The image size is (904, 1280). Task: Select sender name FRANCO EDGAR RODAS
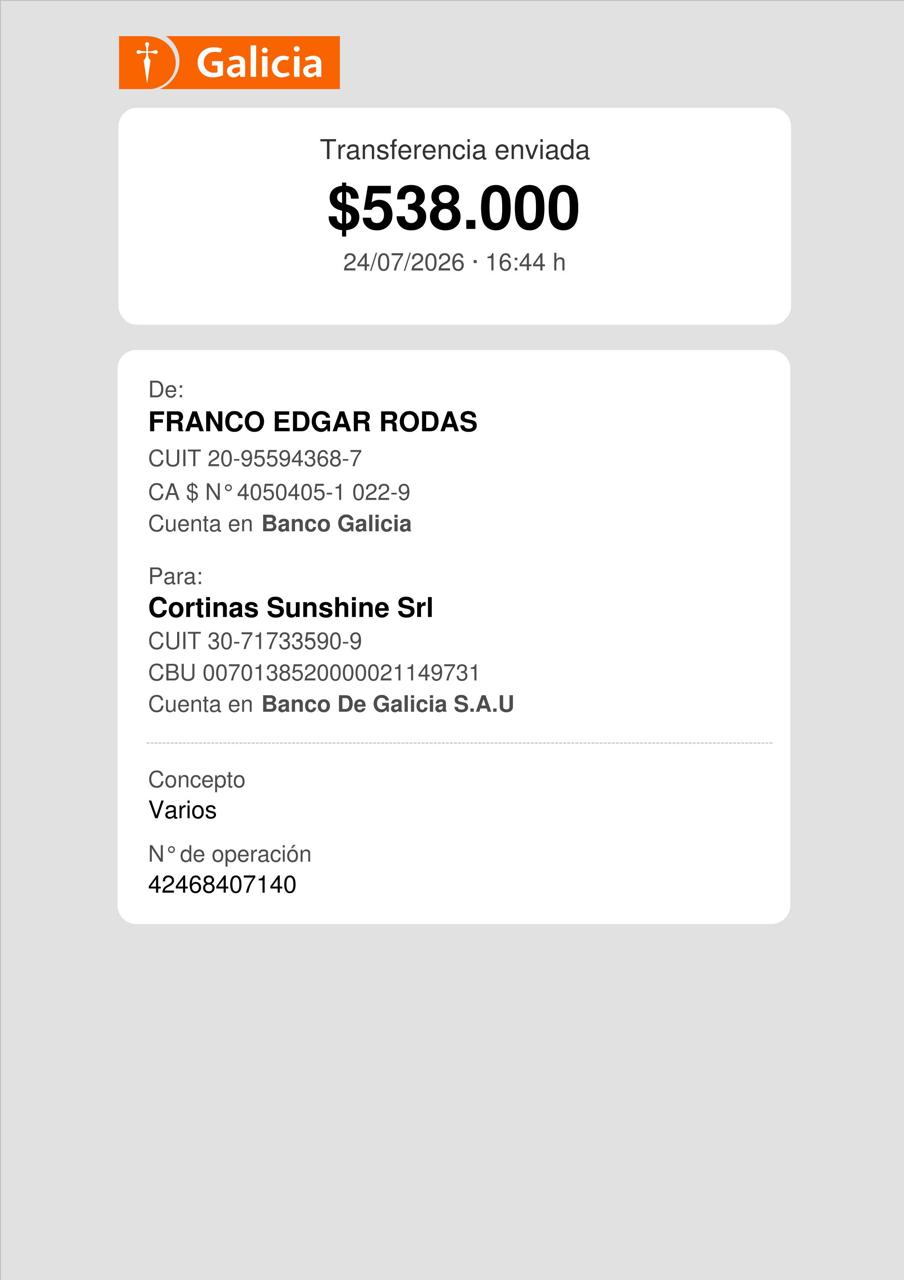coord(313,422)
